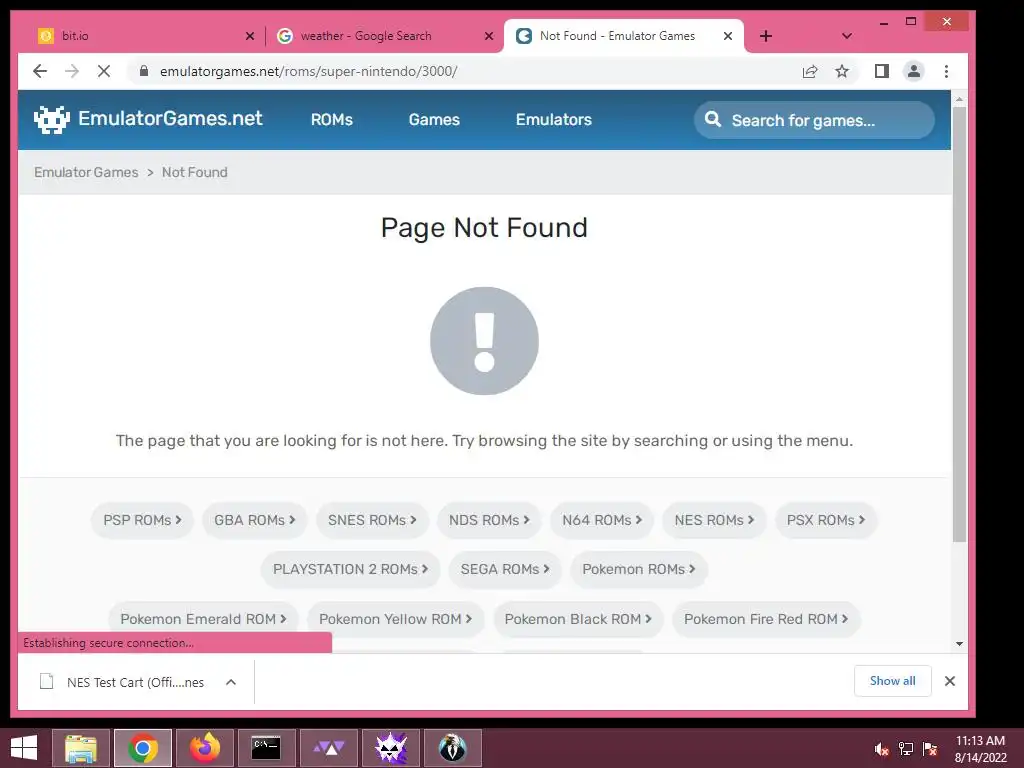
Task: Close the bit.io tab
Action: [249, 36]
